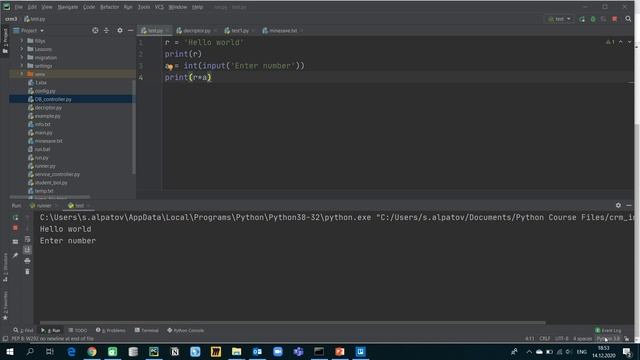The width and height of the screenshot is (640, 360).
Task: Expand the migration folder
Action: [x=22, y=57]
